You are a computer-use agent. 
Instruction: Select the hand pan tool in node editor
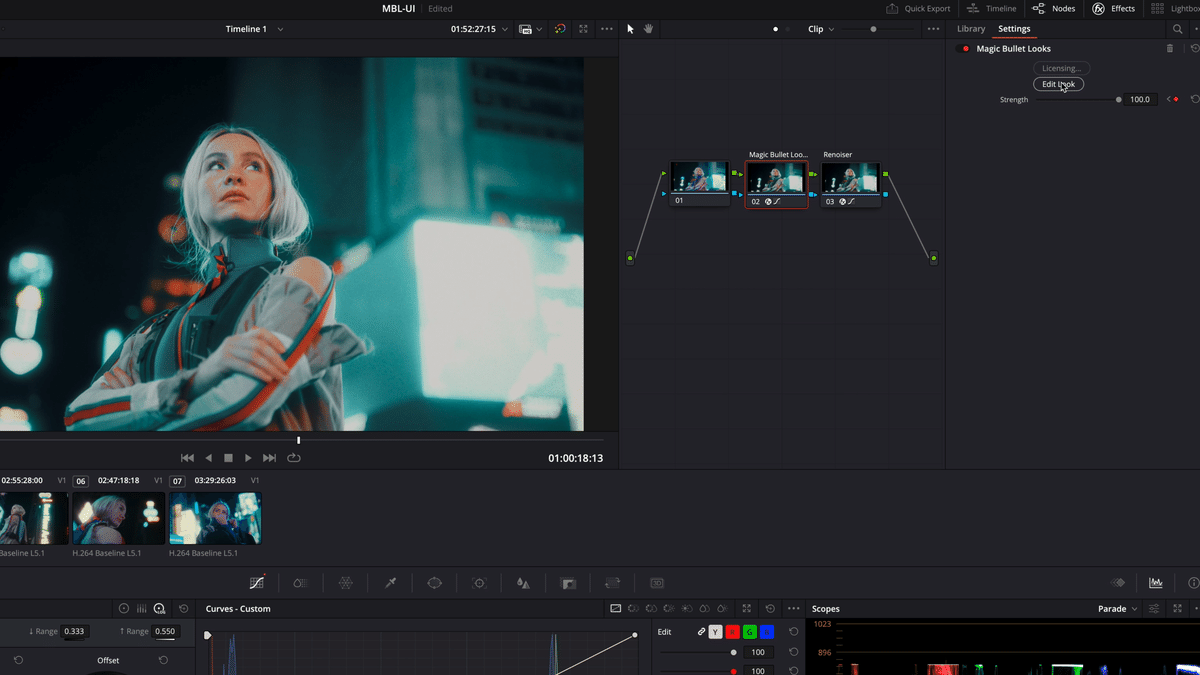pyautogui.click(x=648, y=29)
